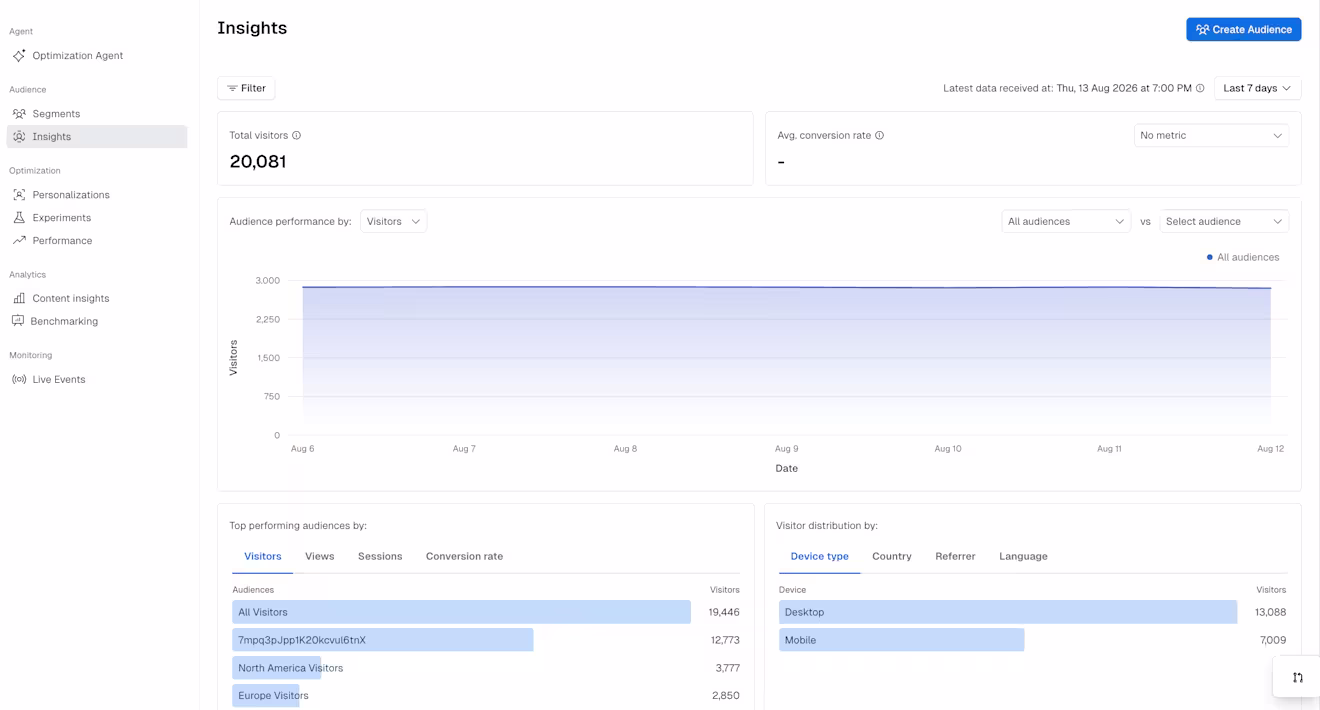Switch to the Conversion rate tab
The width and height of the screenshot is (1320, 710).
464,557
